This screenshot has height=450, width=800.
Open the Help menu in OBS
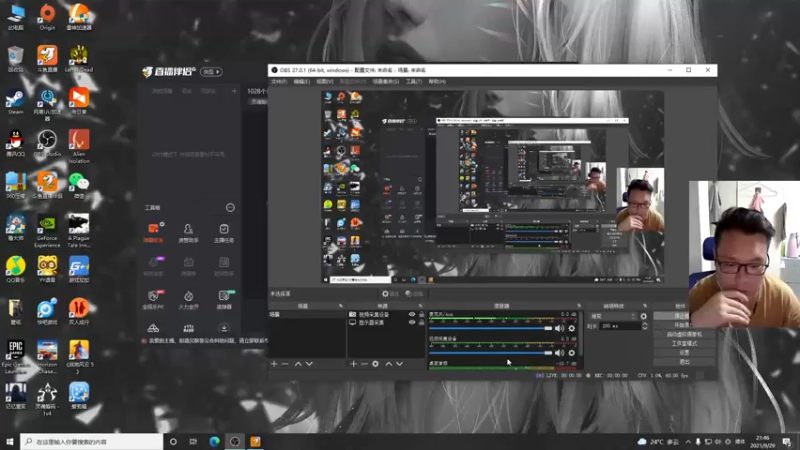pos(437,82)
